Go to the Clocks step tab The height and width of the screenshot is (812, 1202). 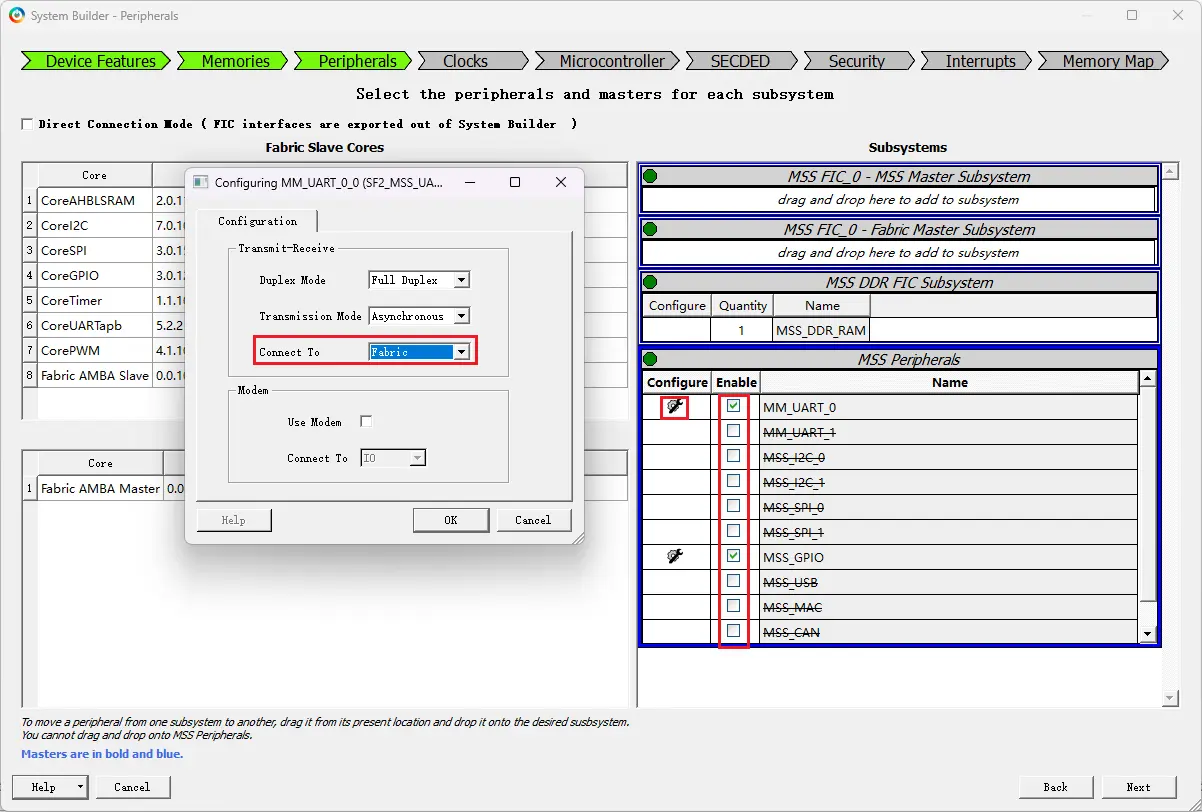point(465,61)
